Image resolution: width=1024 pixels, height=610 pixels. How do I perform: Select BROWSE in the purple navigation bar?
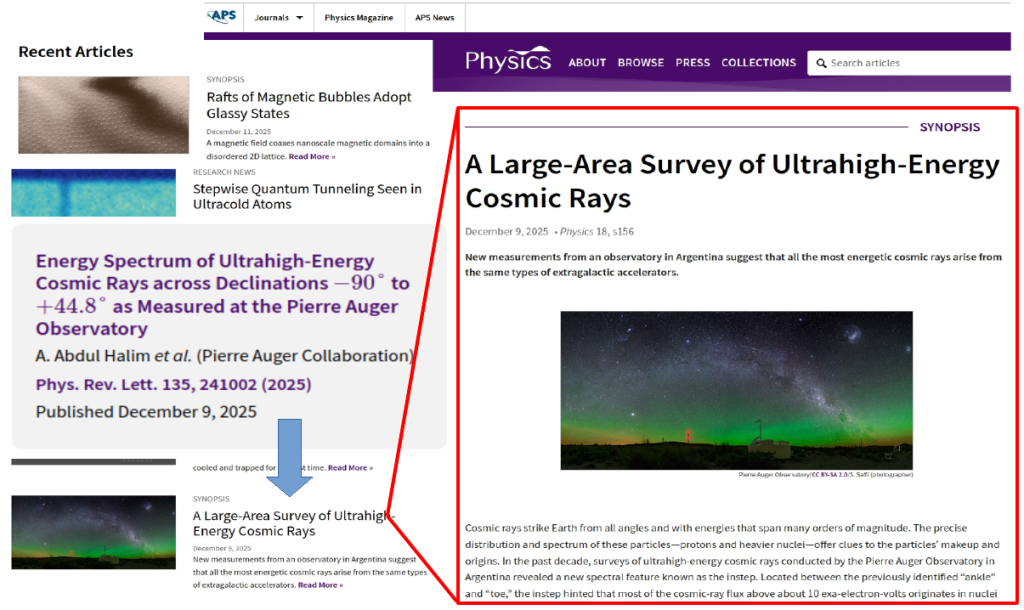click(x=640, y=63)
